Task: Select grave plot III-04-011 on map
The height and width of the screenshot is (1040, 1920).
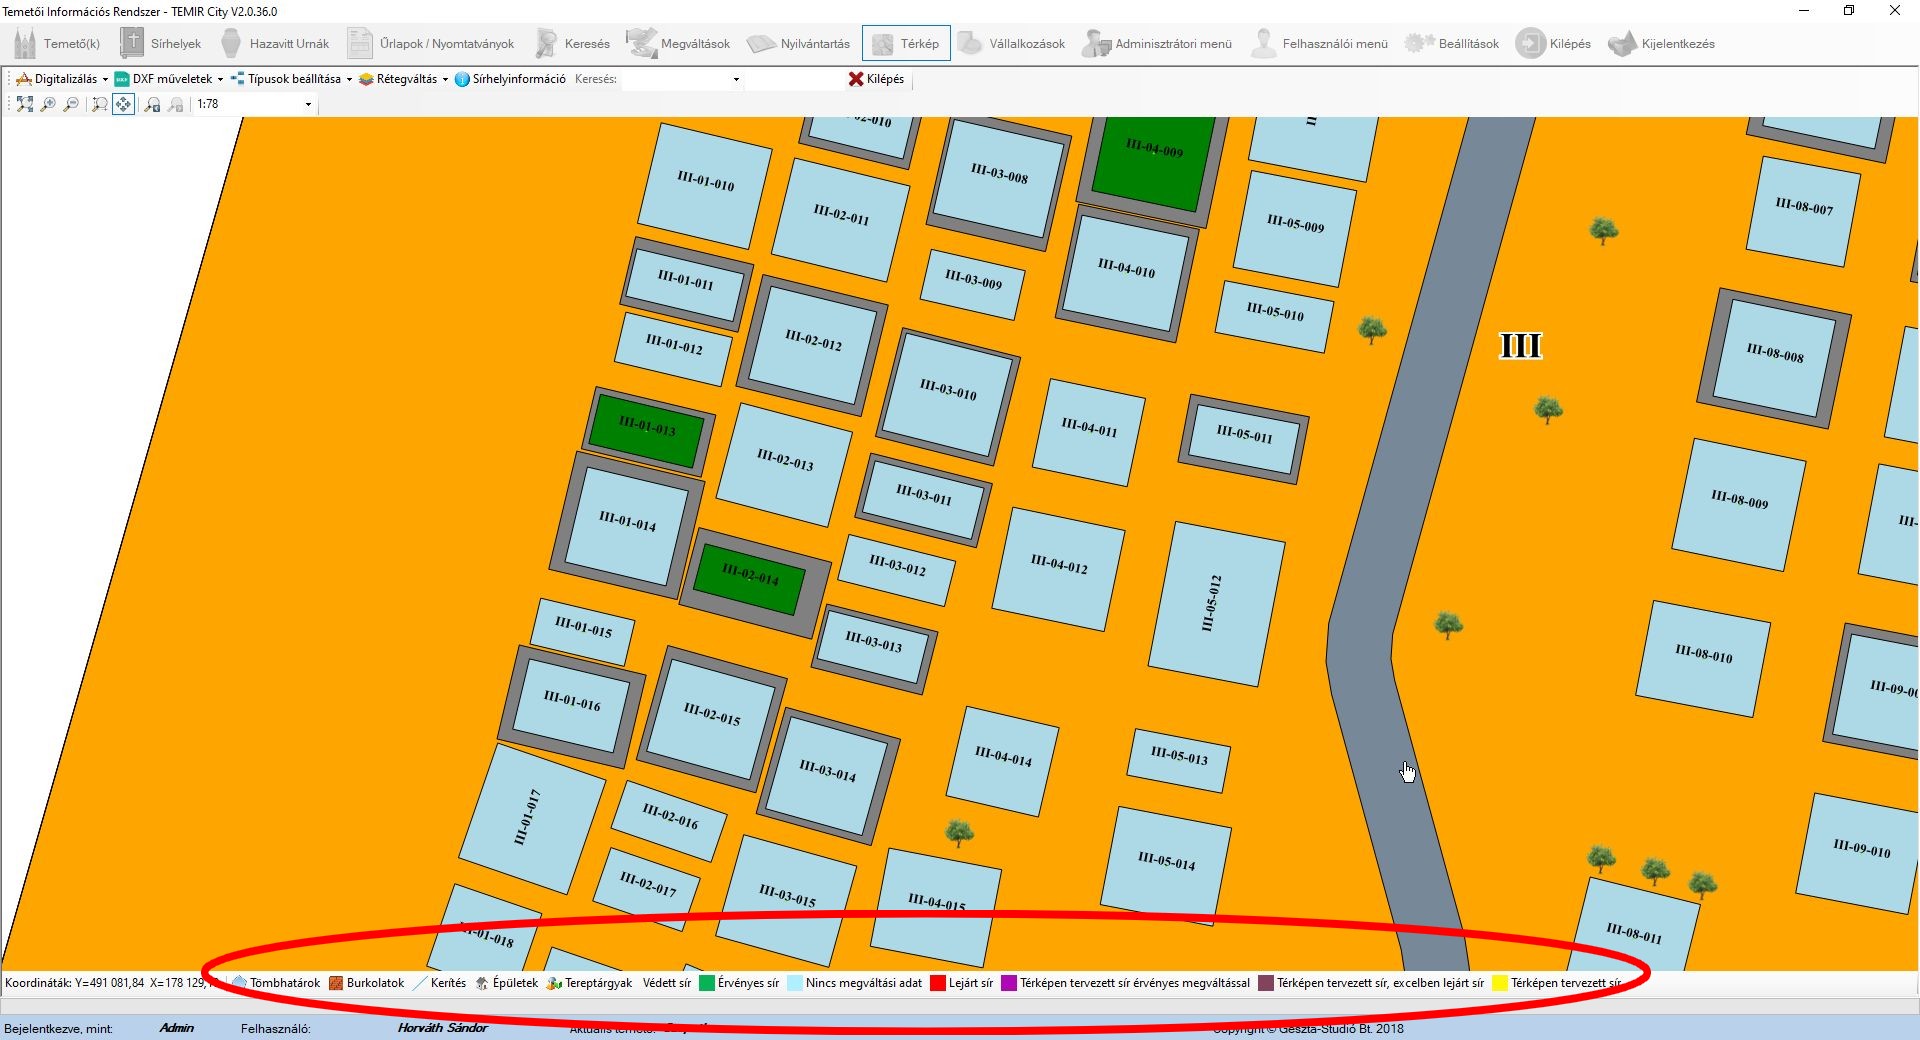Action: click(x=1088, y=432)
